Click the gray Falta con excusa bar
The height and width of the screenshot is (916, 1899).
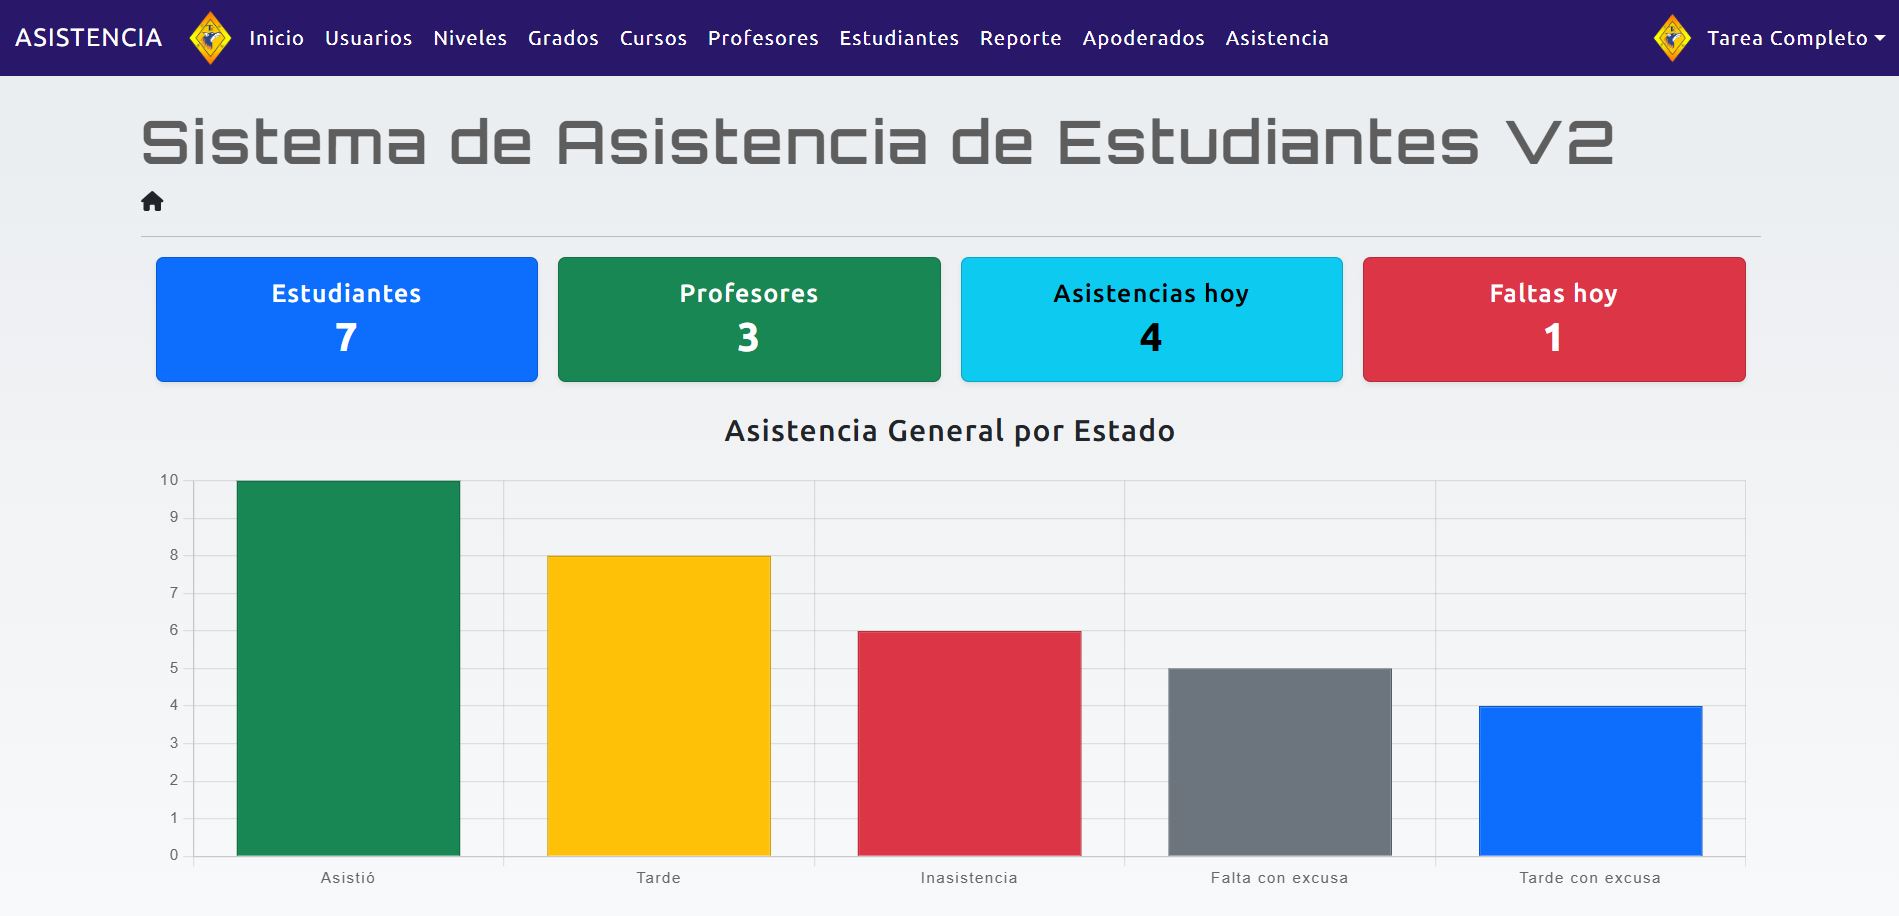tap(1279, 762)
